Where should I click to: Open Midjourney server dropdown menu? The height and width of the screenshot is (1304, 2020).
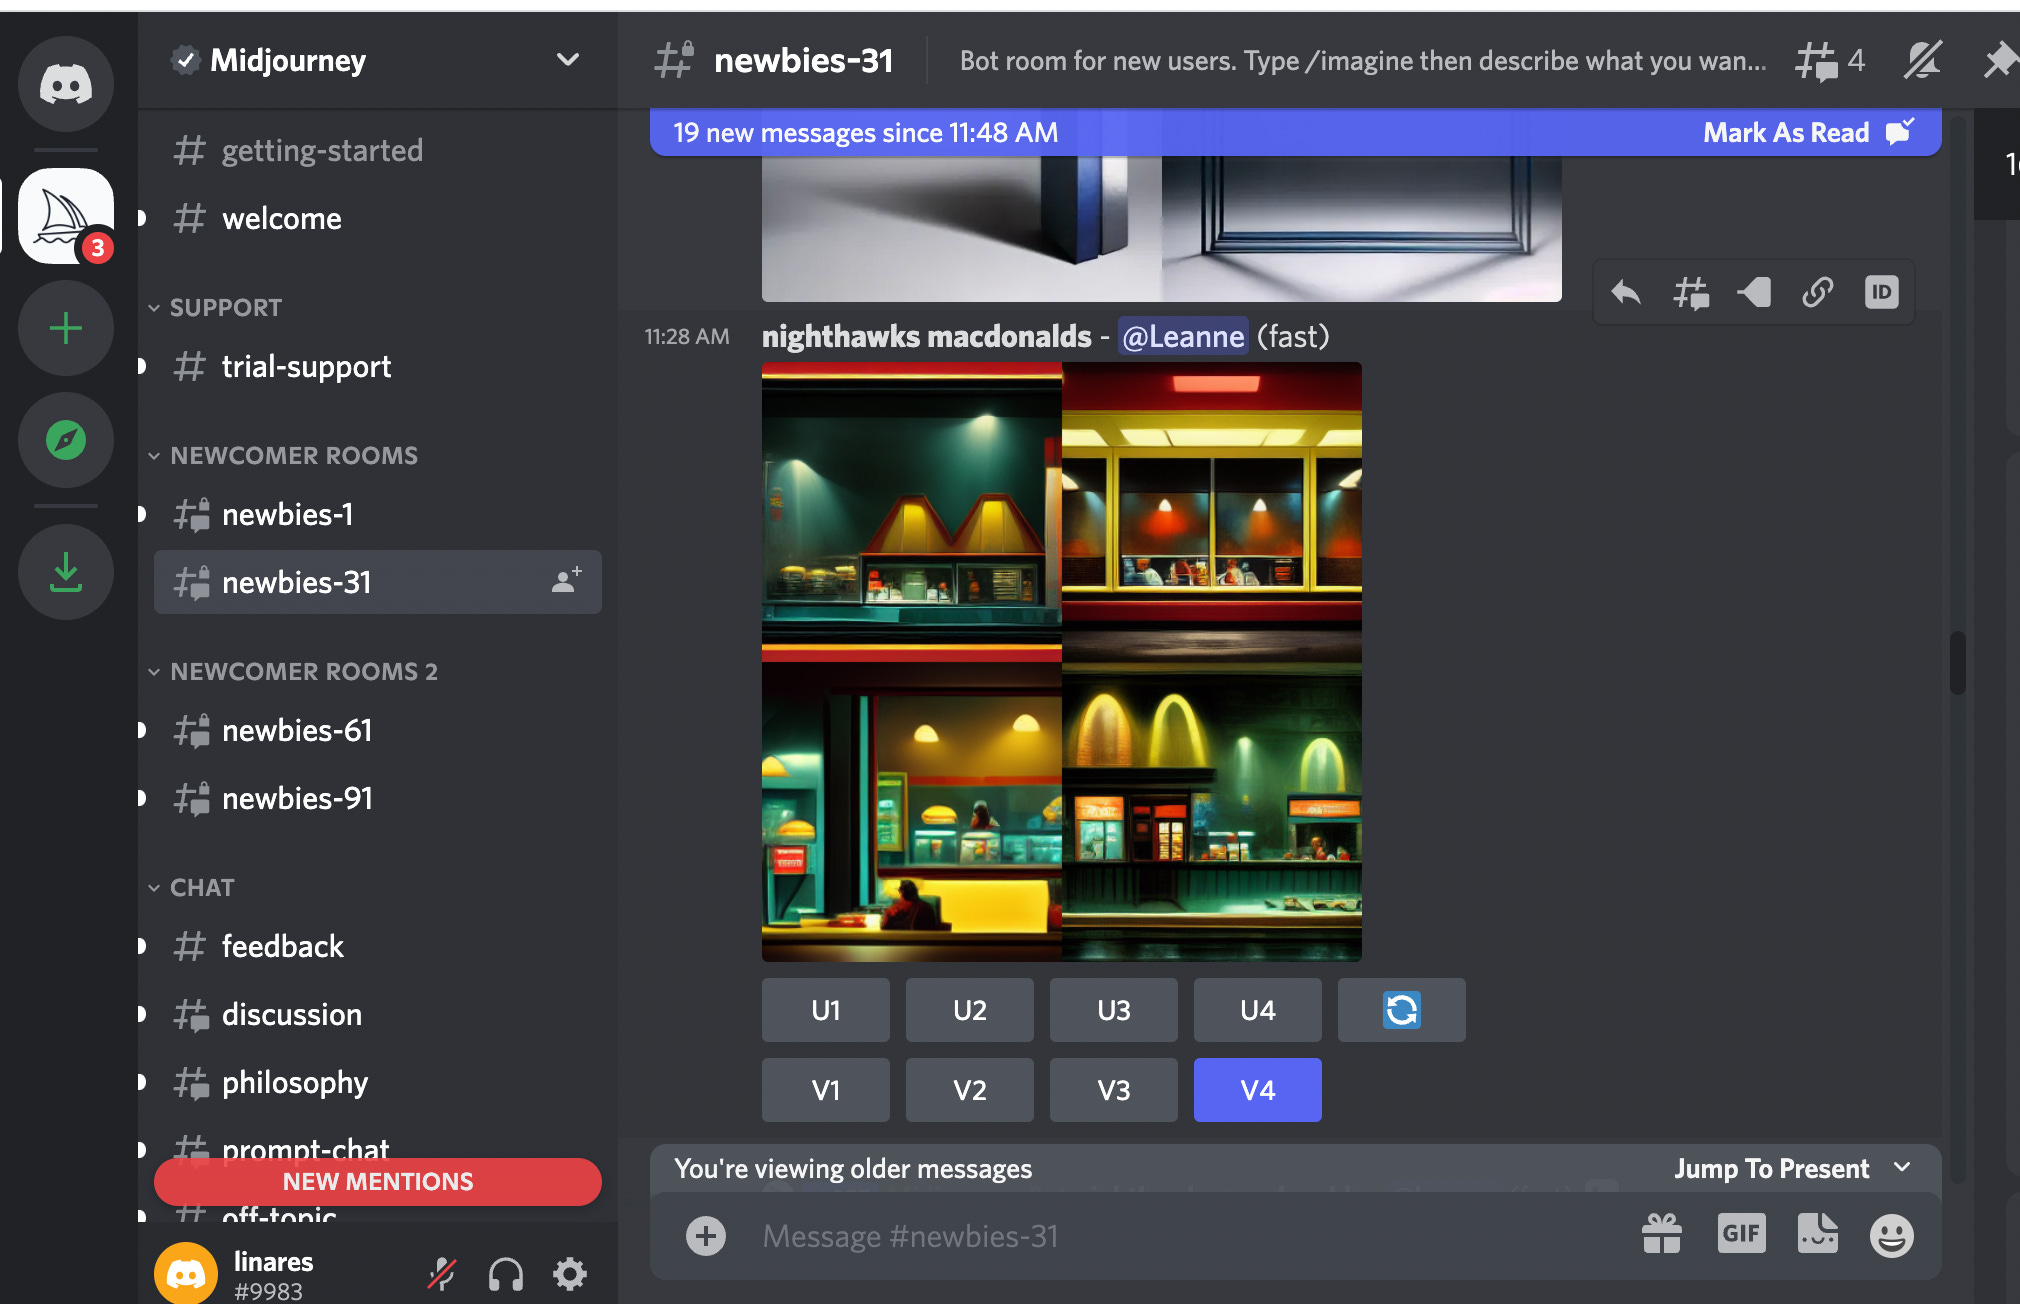568,60
